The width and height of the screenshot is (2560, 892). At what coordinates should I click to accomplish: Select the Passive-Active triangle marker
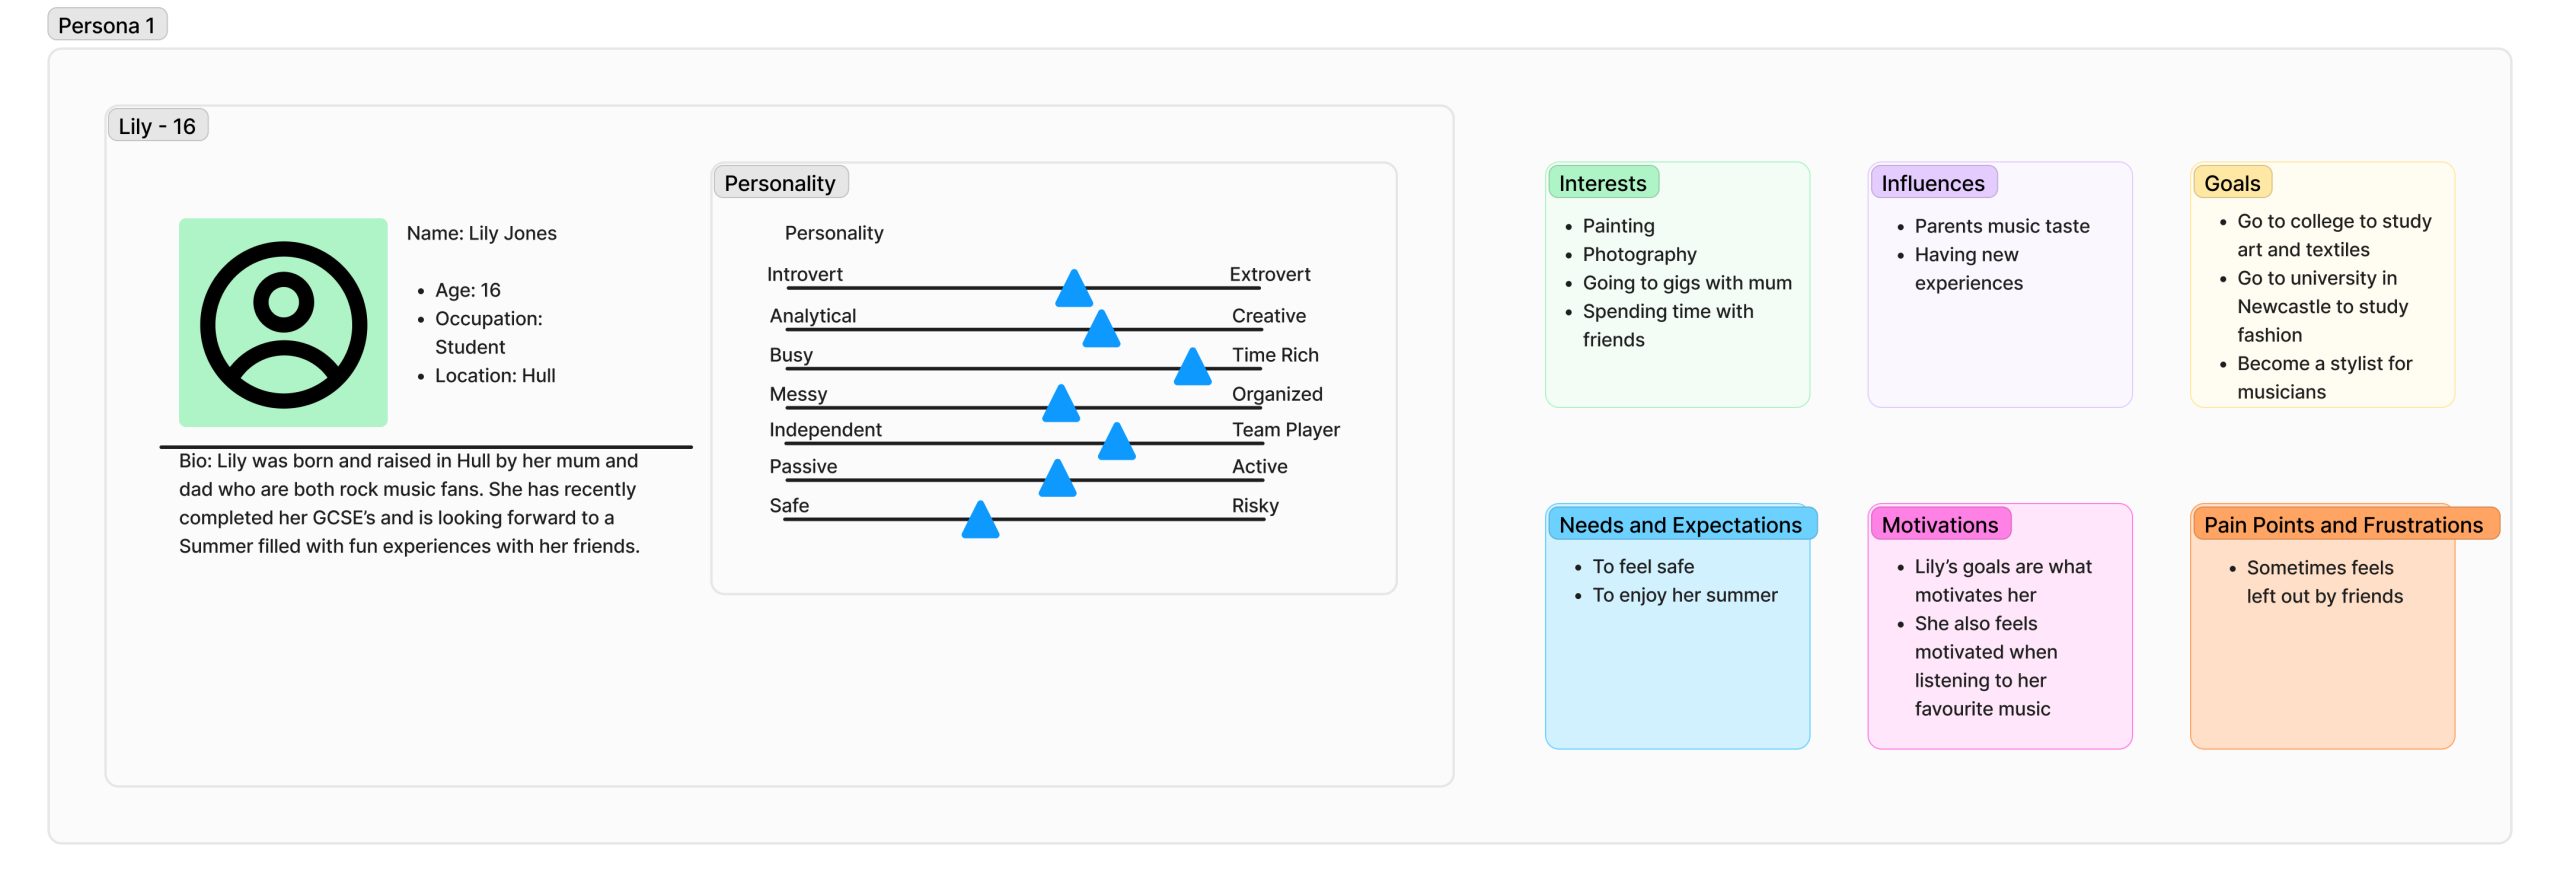click(x=1057, y=480)
